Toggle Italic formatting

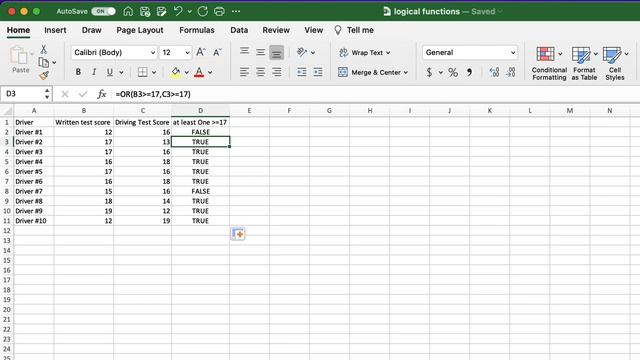(94, 72)
